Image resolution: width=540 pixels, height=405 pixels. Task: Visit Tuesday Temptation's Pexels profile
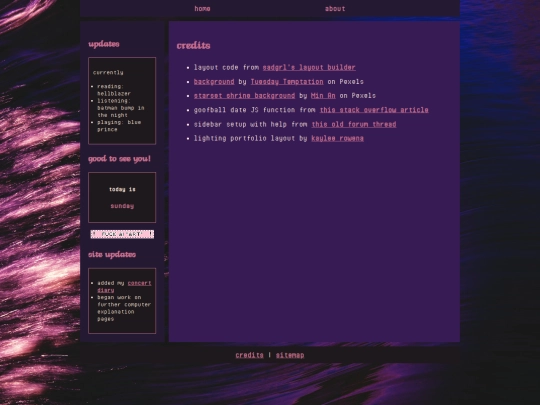tap(287, 82)
